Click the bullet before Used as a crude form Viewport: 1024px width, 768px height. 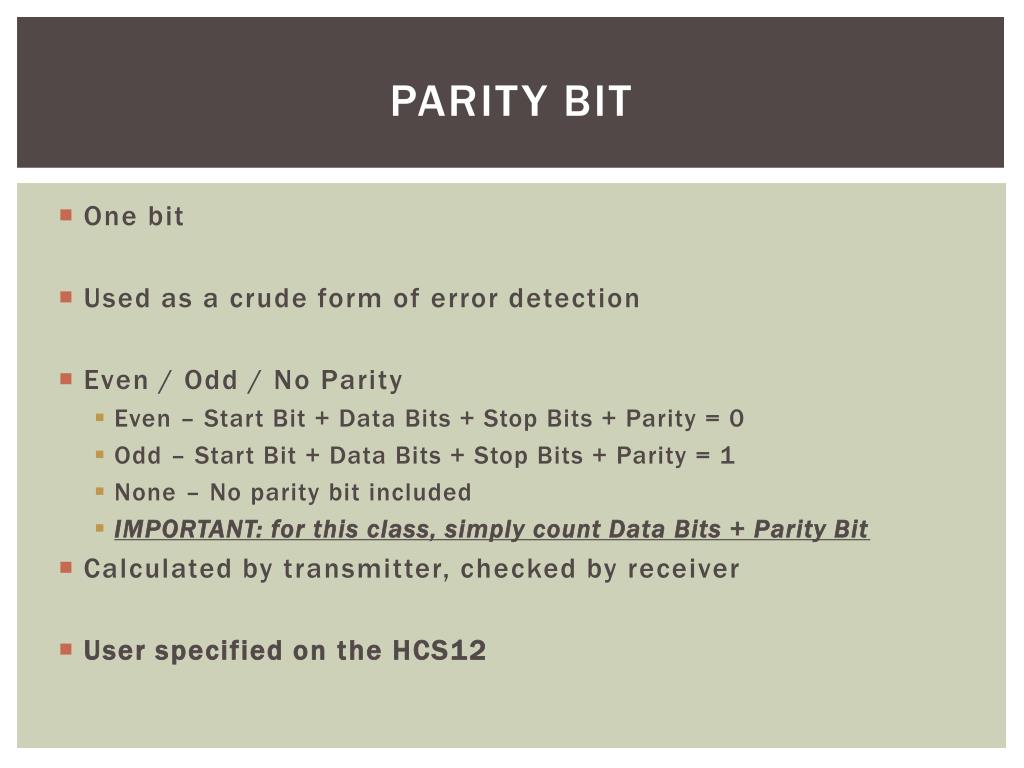pyautogui.click(x=66, y=297)
